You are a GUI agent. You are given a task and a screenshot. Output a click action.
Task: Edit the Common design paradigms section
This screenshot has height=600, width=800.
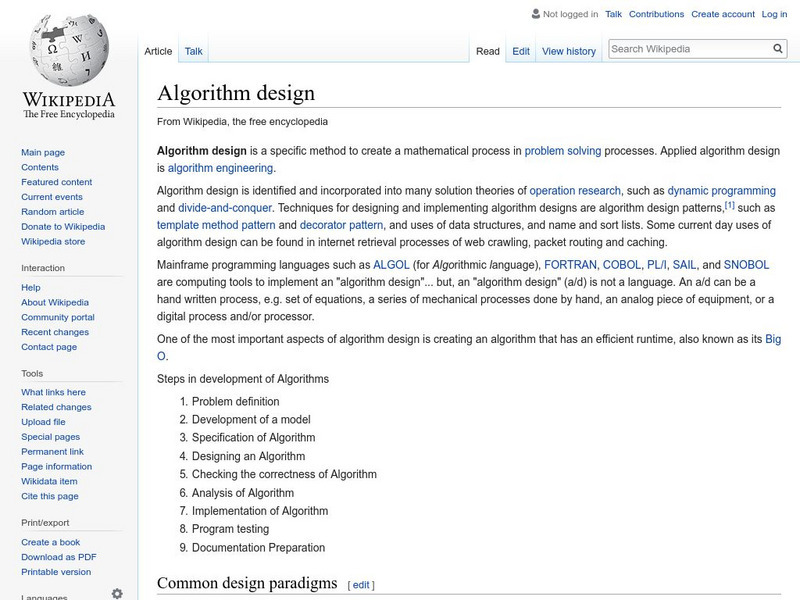click(x=361, y=585)
